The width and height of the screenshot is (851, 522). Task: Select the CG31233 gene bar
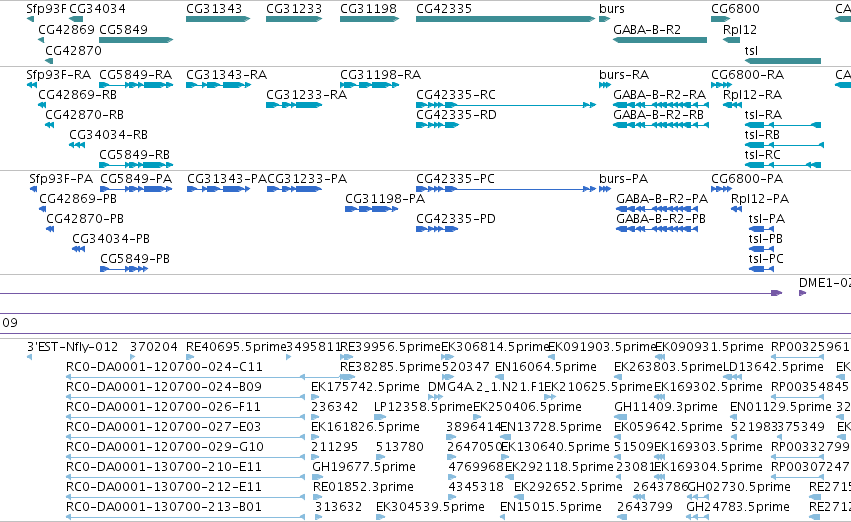294,19
